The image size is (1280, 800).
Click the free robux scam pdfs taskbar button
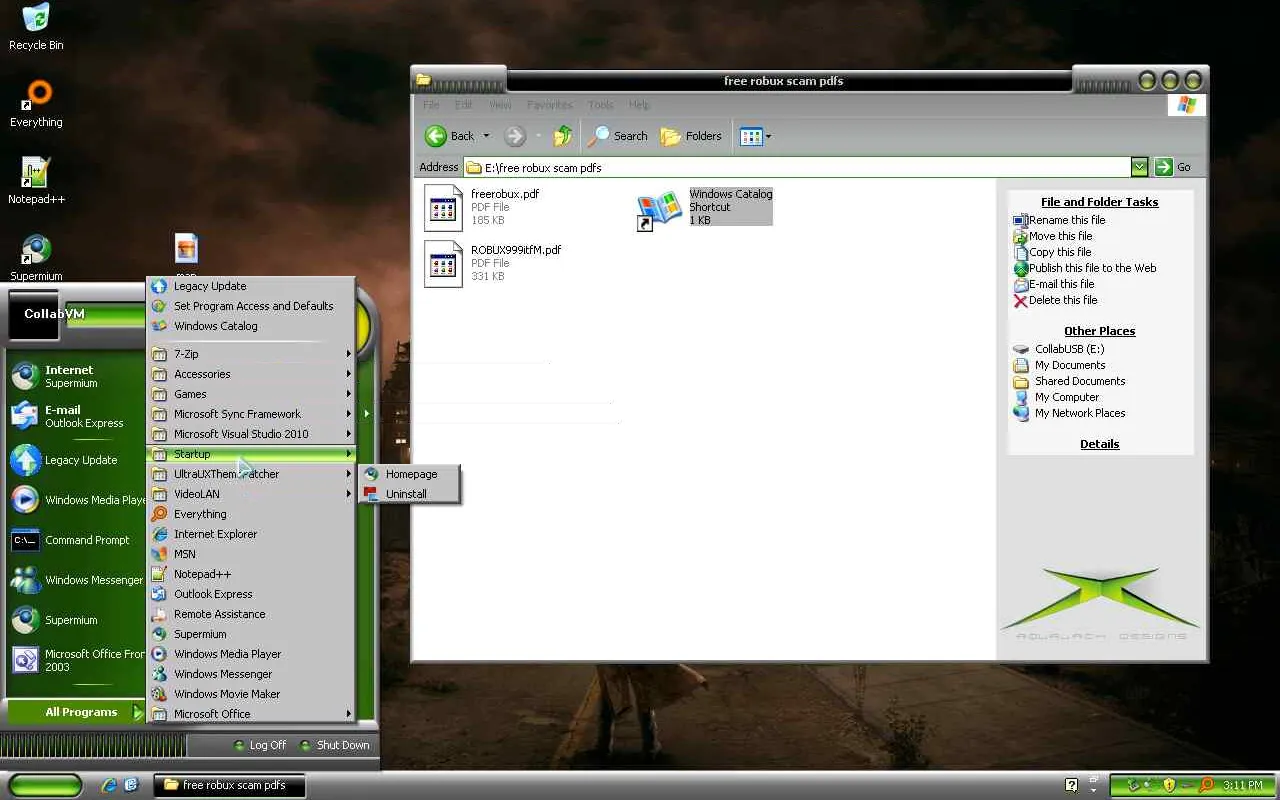(x=229, y=785)
